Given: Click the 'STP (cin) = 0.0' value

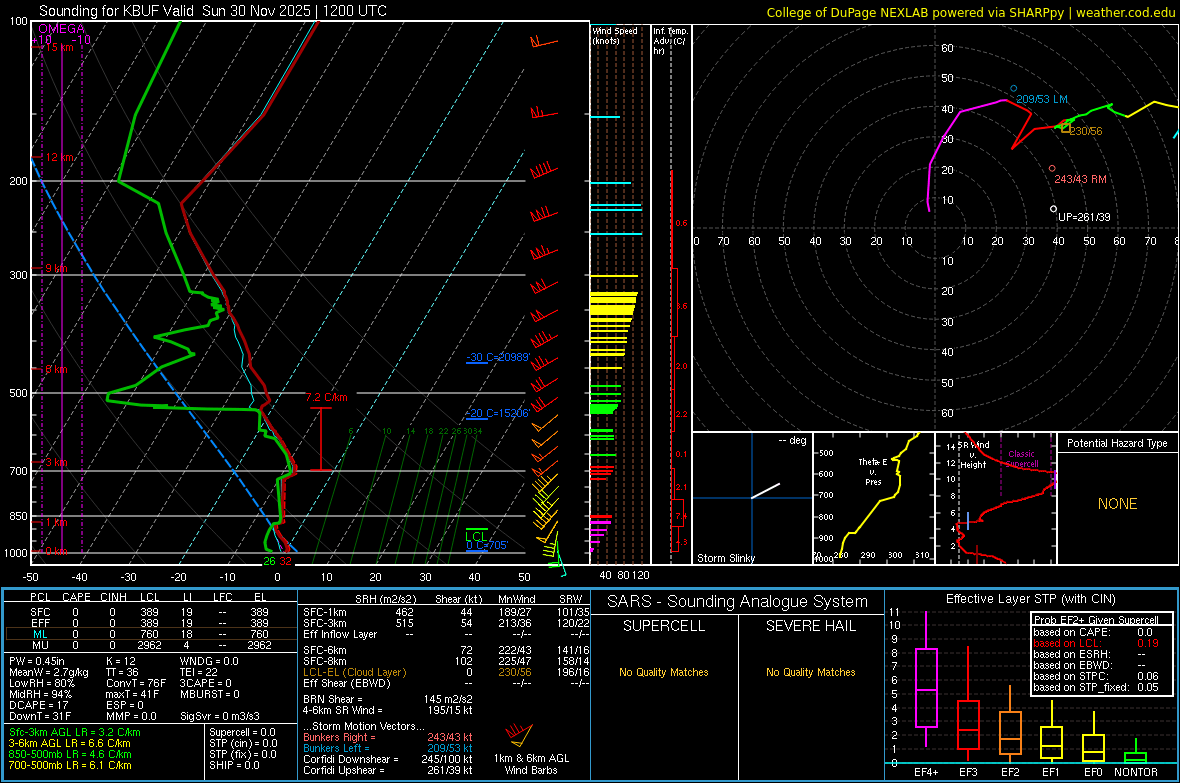Looking at the screenshot, I should coord(243,743).
